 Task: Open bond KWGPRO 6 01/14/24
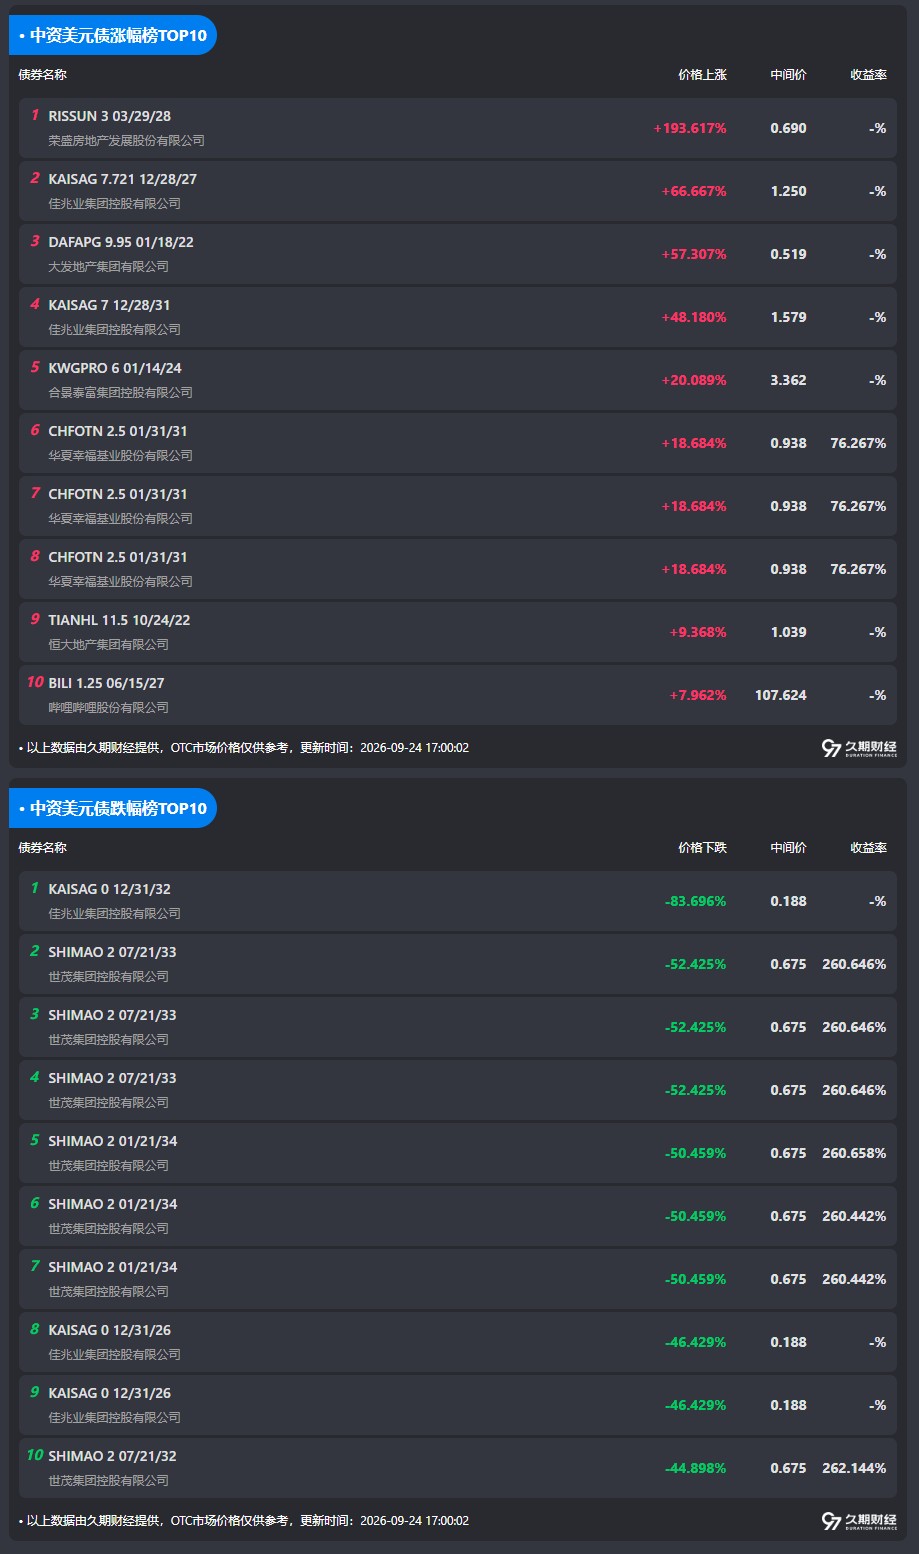tap(115, 368)
